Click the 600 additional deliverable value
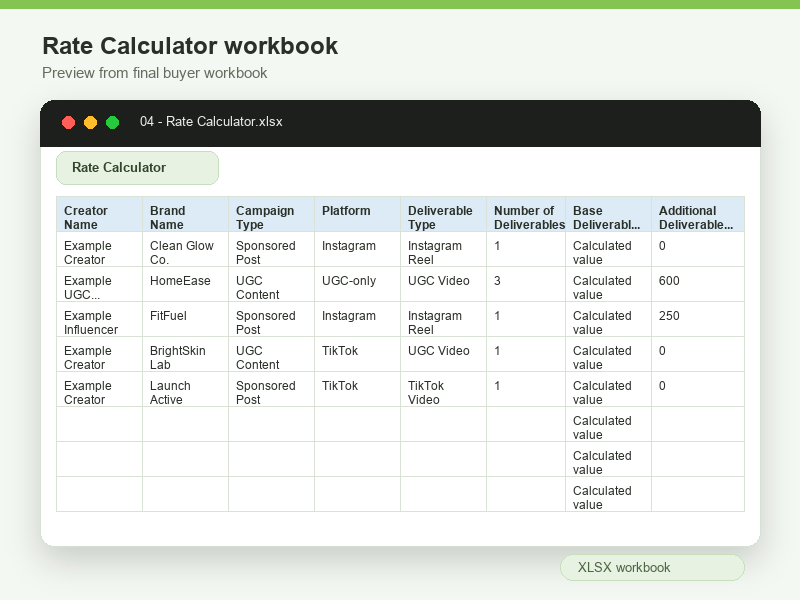 click(698, 284)
